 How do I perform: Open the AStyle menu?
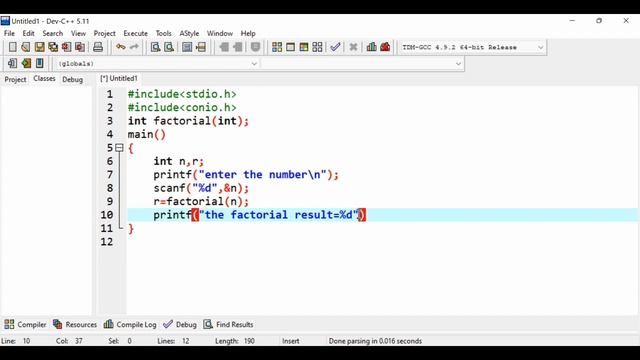click(189, 33)
